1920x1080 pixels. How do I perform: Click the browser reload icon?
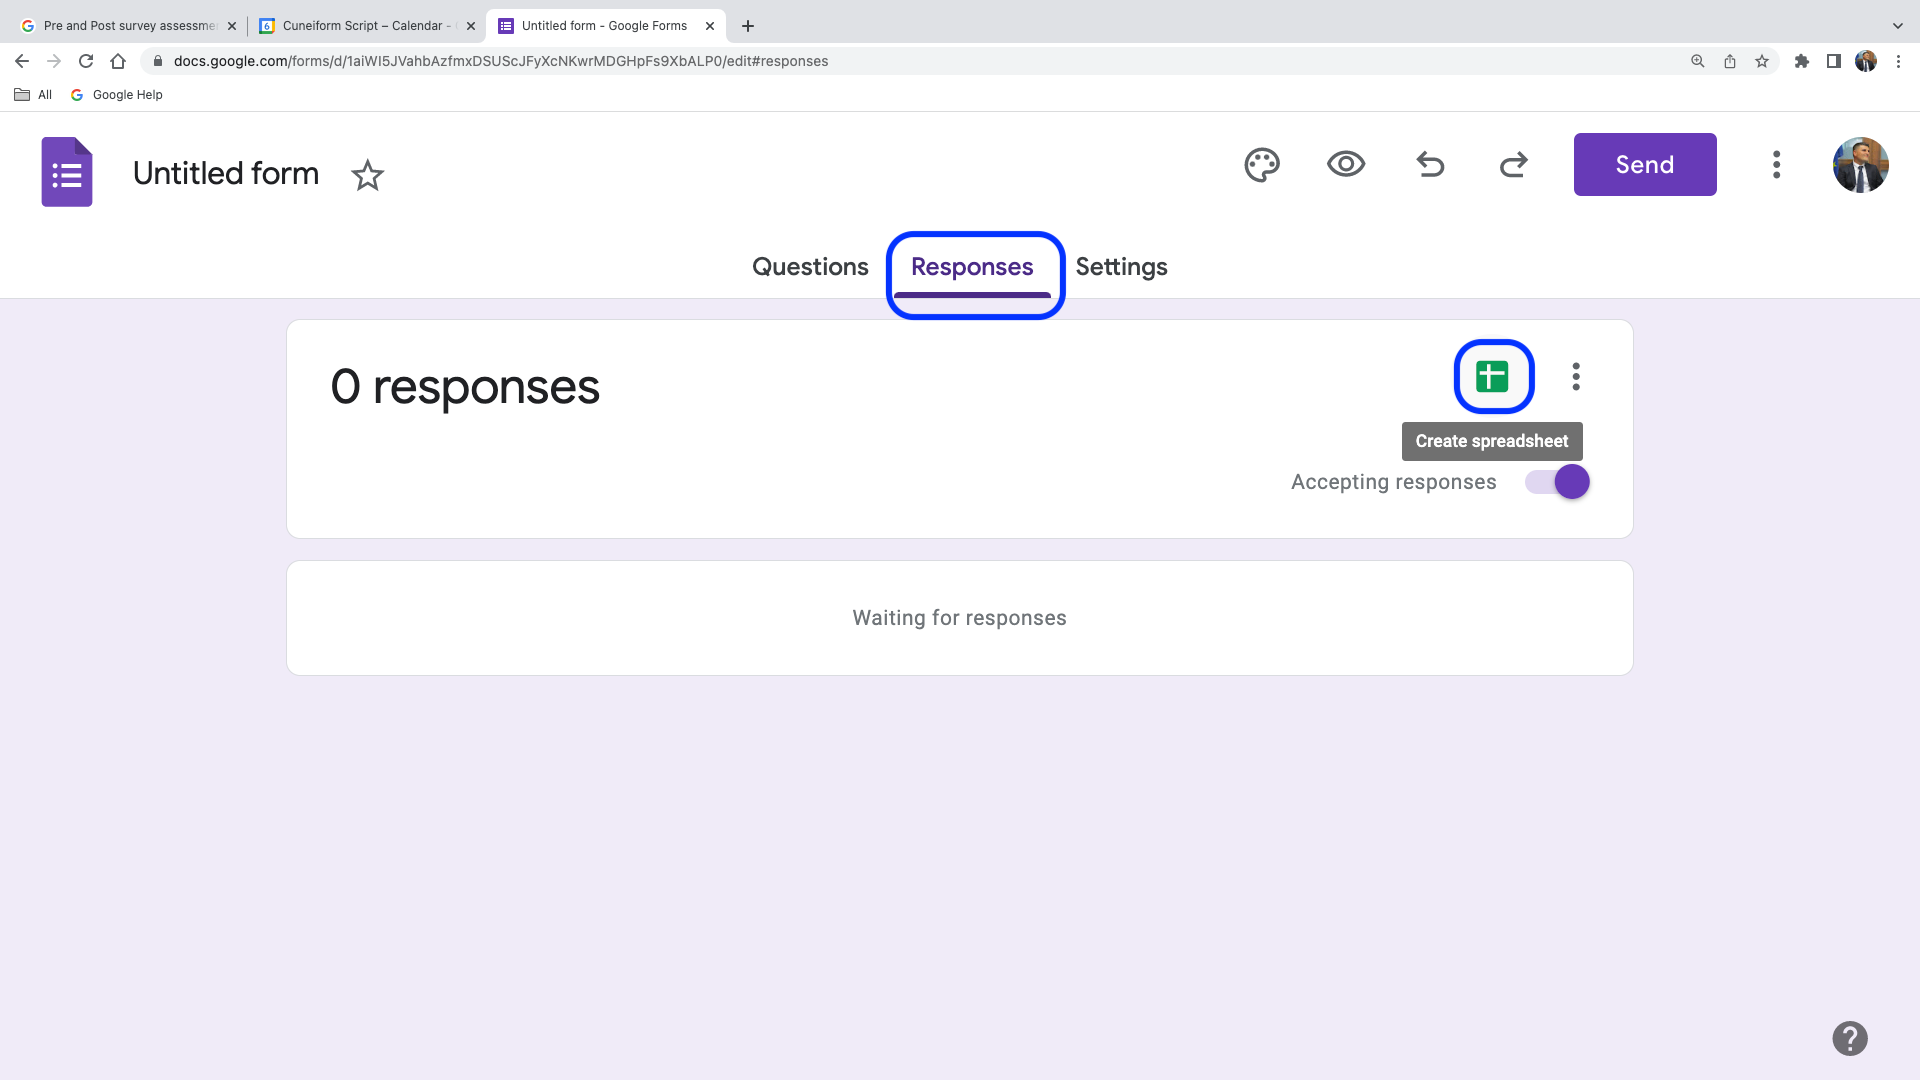86,61
